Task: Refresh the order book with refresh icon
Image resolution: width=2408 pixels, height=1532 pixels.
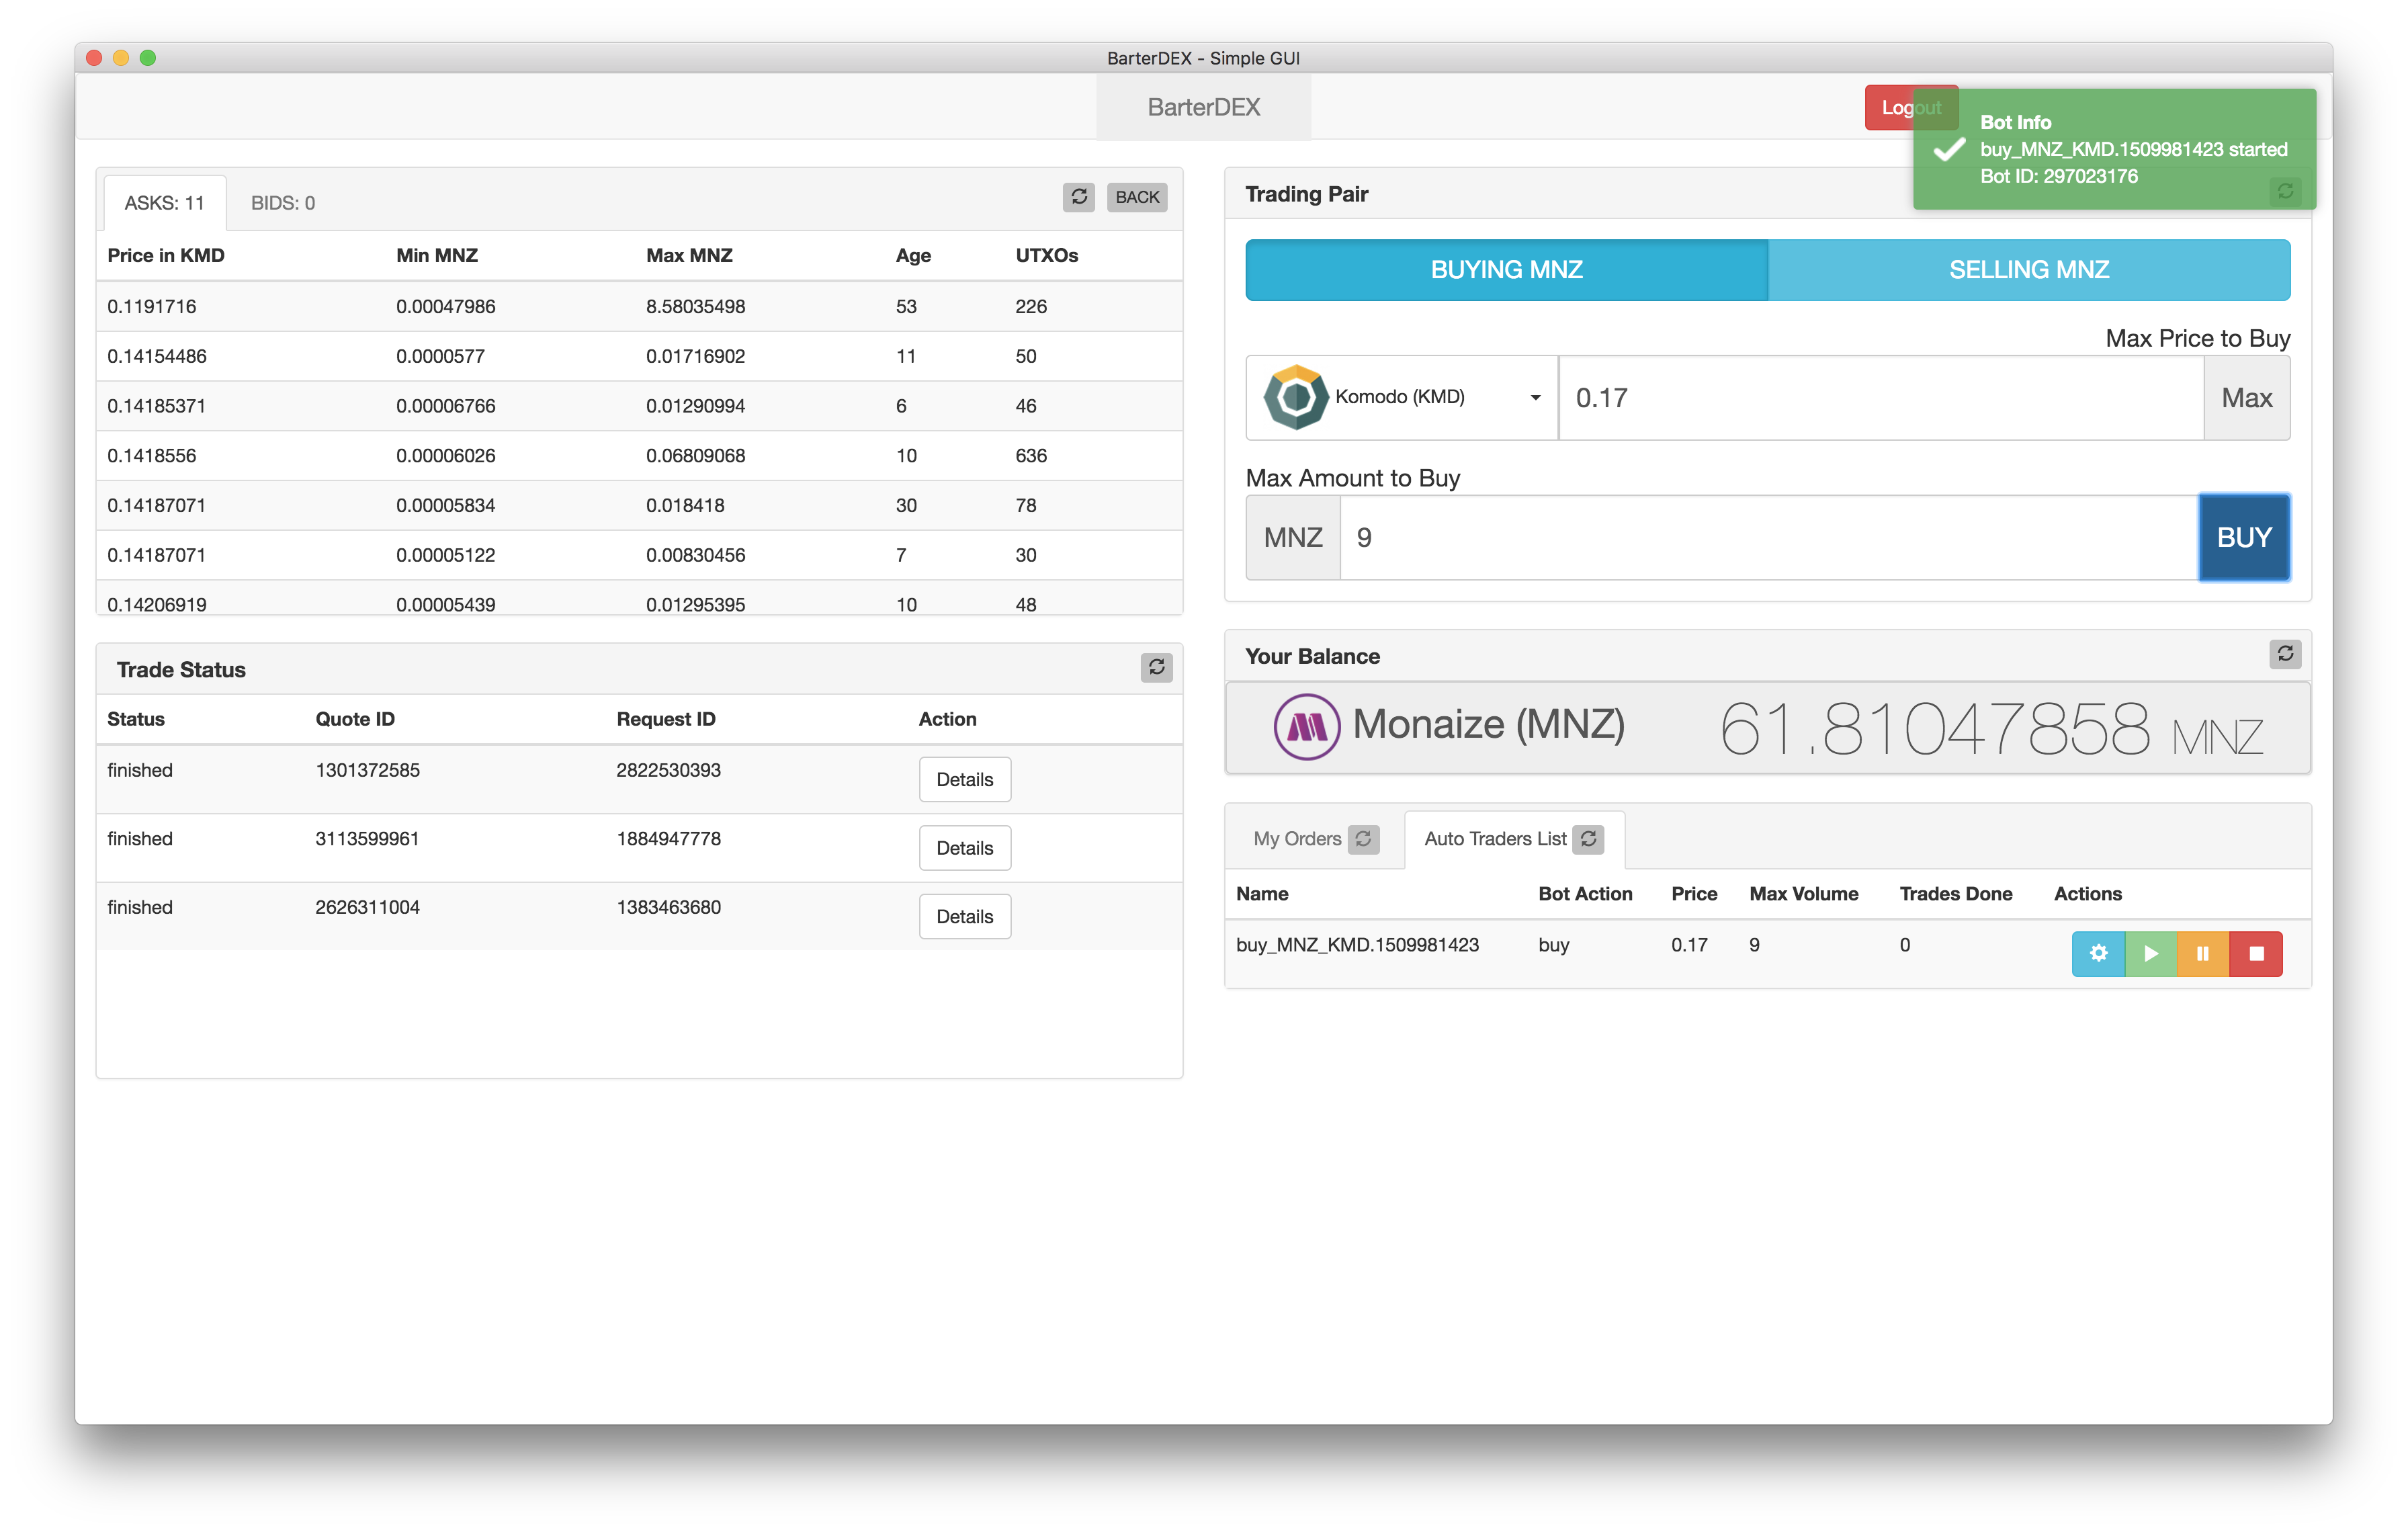Action: (x=1078, y=197)
